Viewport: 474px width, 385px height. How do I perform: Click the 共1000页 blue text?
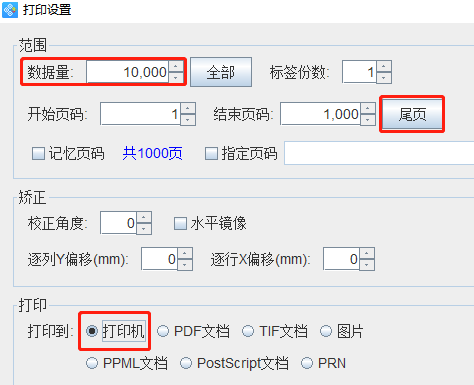coord(152,153)
